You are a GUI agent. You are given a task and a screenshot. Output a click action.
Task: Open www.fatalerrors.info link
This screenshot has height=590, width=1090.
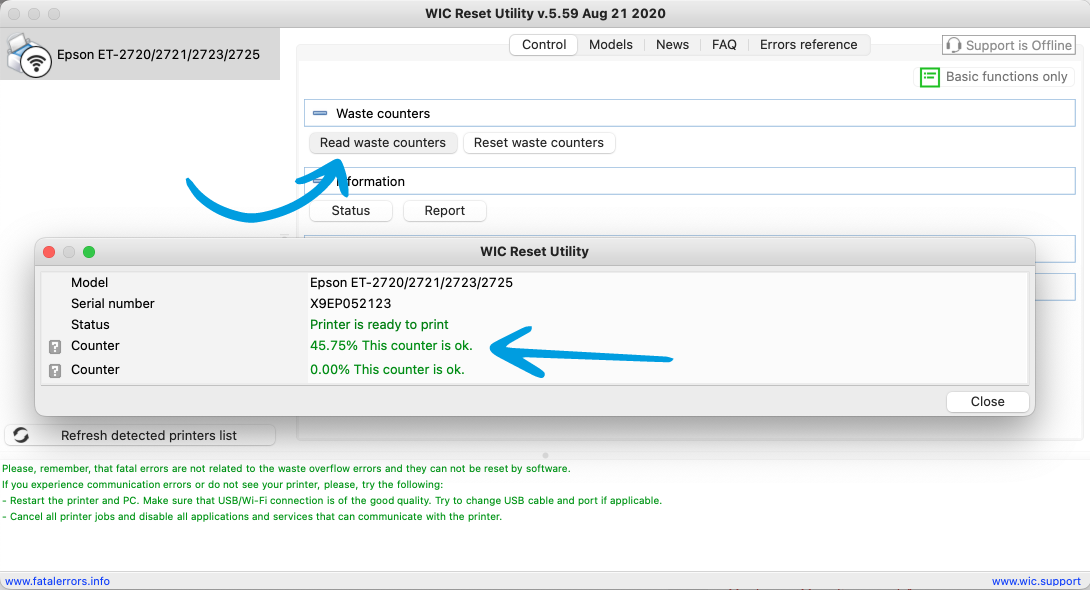(58, 581)
